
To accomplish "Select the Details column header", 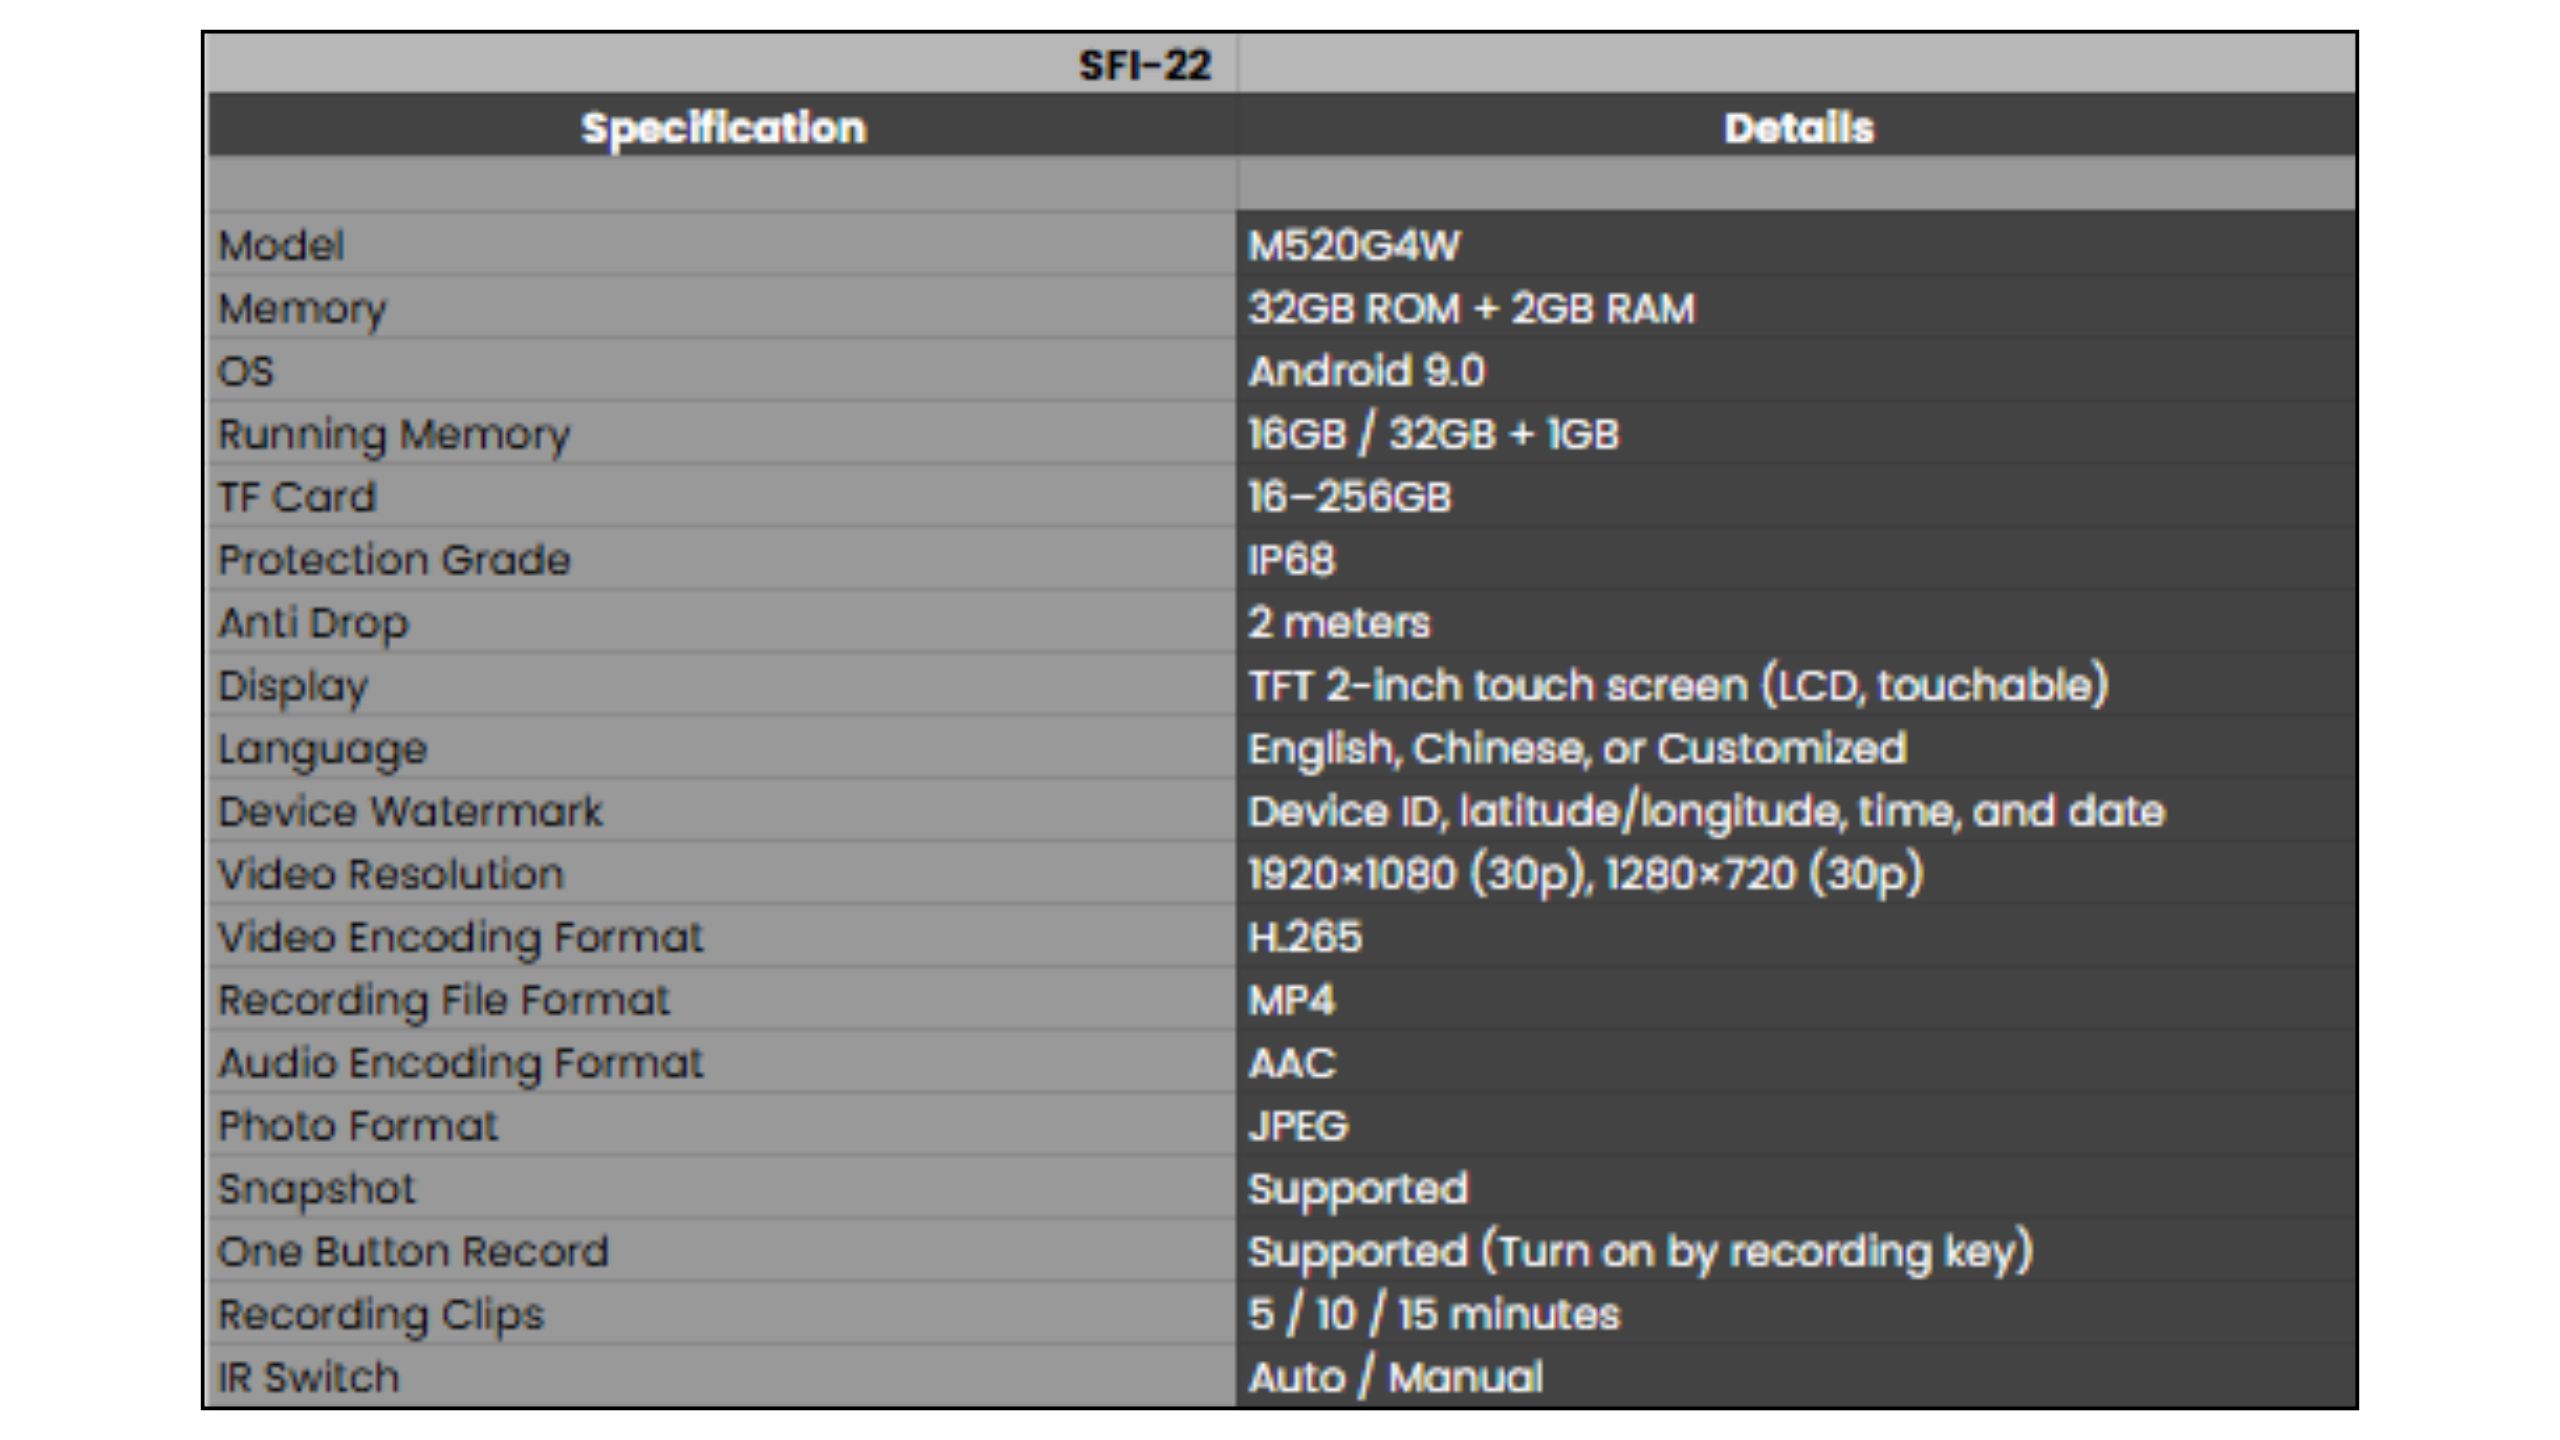I will pos(1798,128).
